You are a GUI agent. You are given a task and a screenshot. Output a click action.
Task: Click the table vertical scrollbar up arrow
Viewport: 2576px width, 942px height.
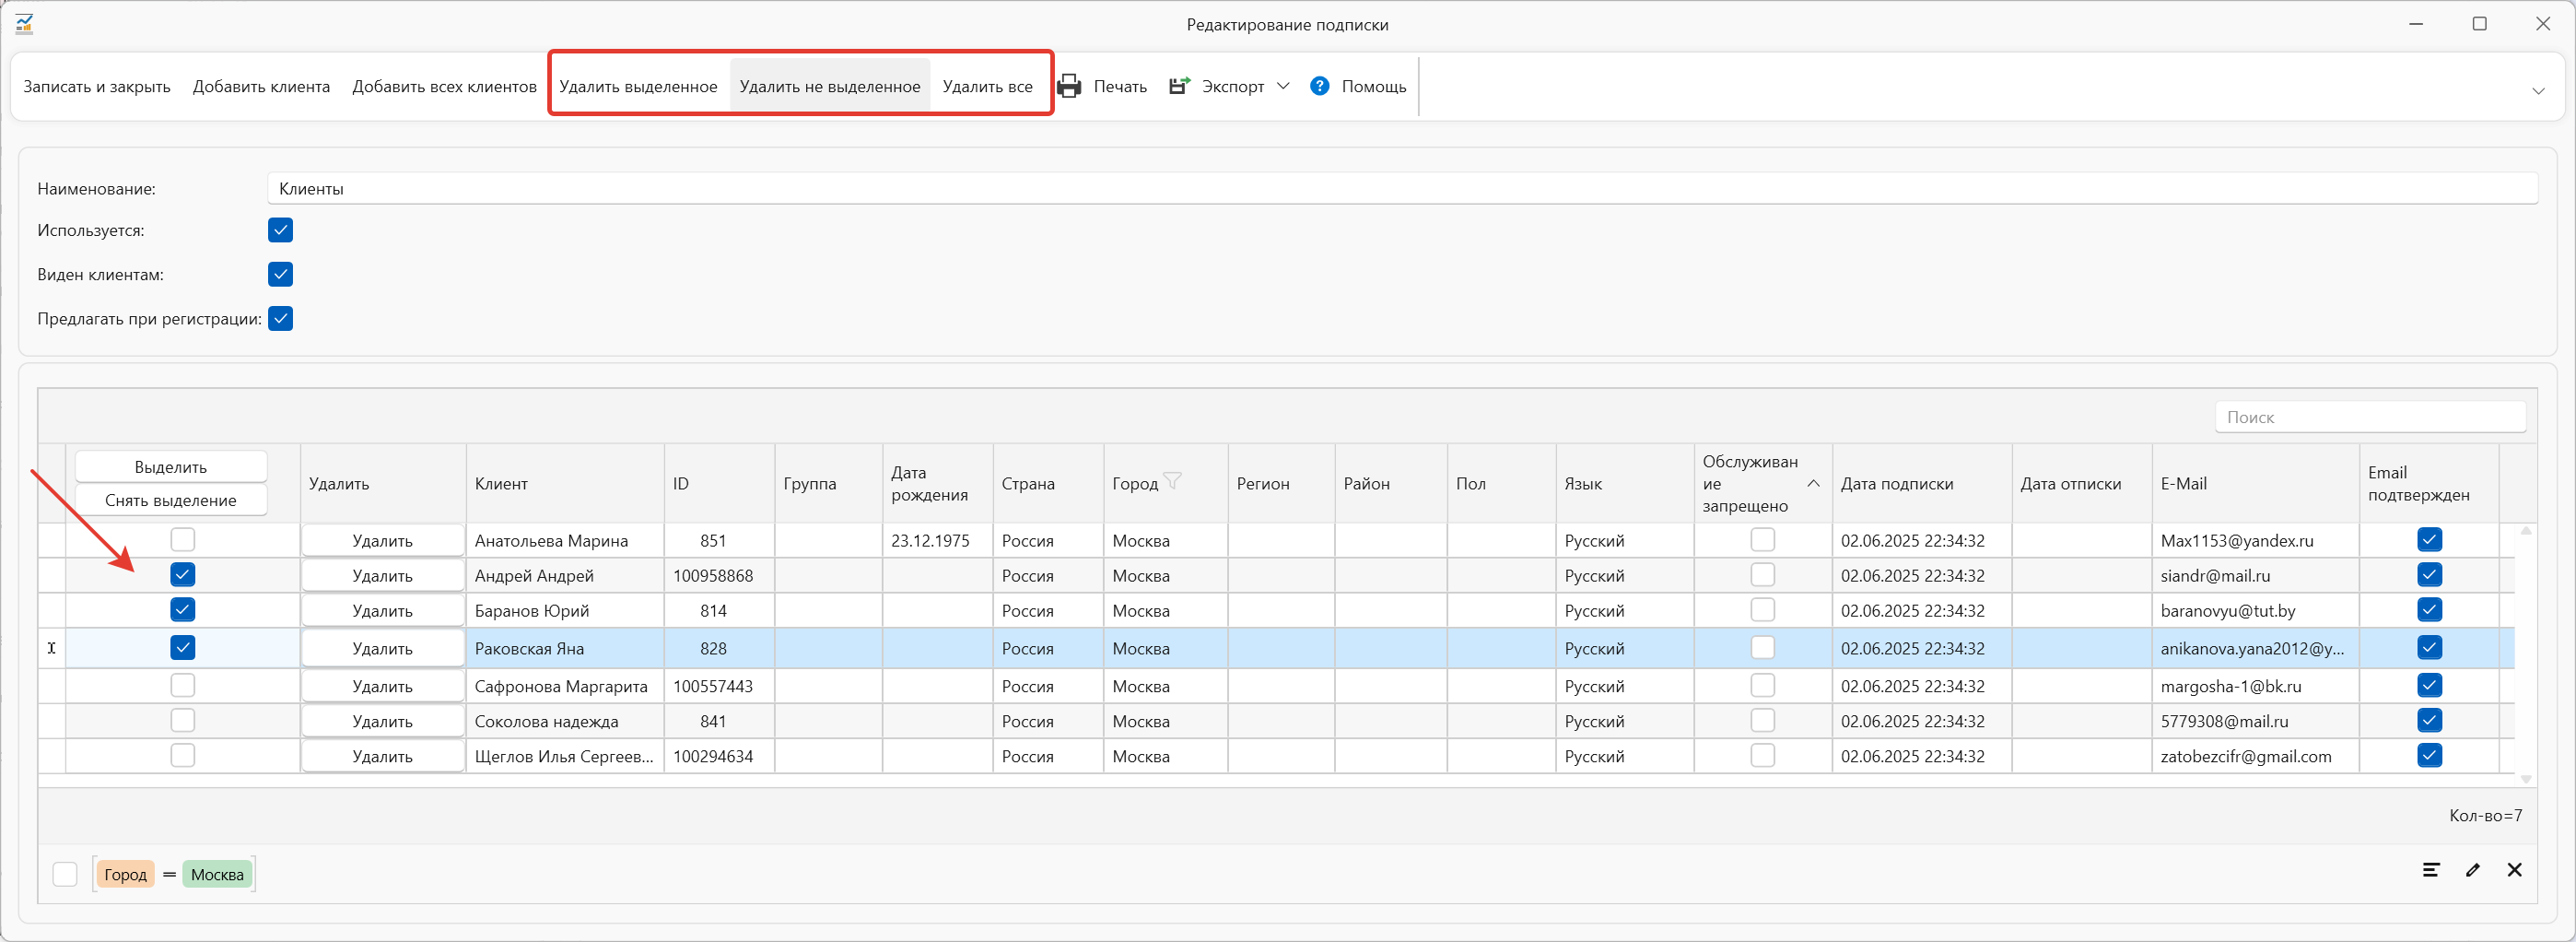tap(2526, 531)
